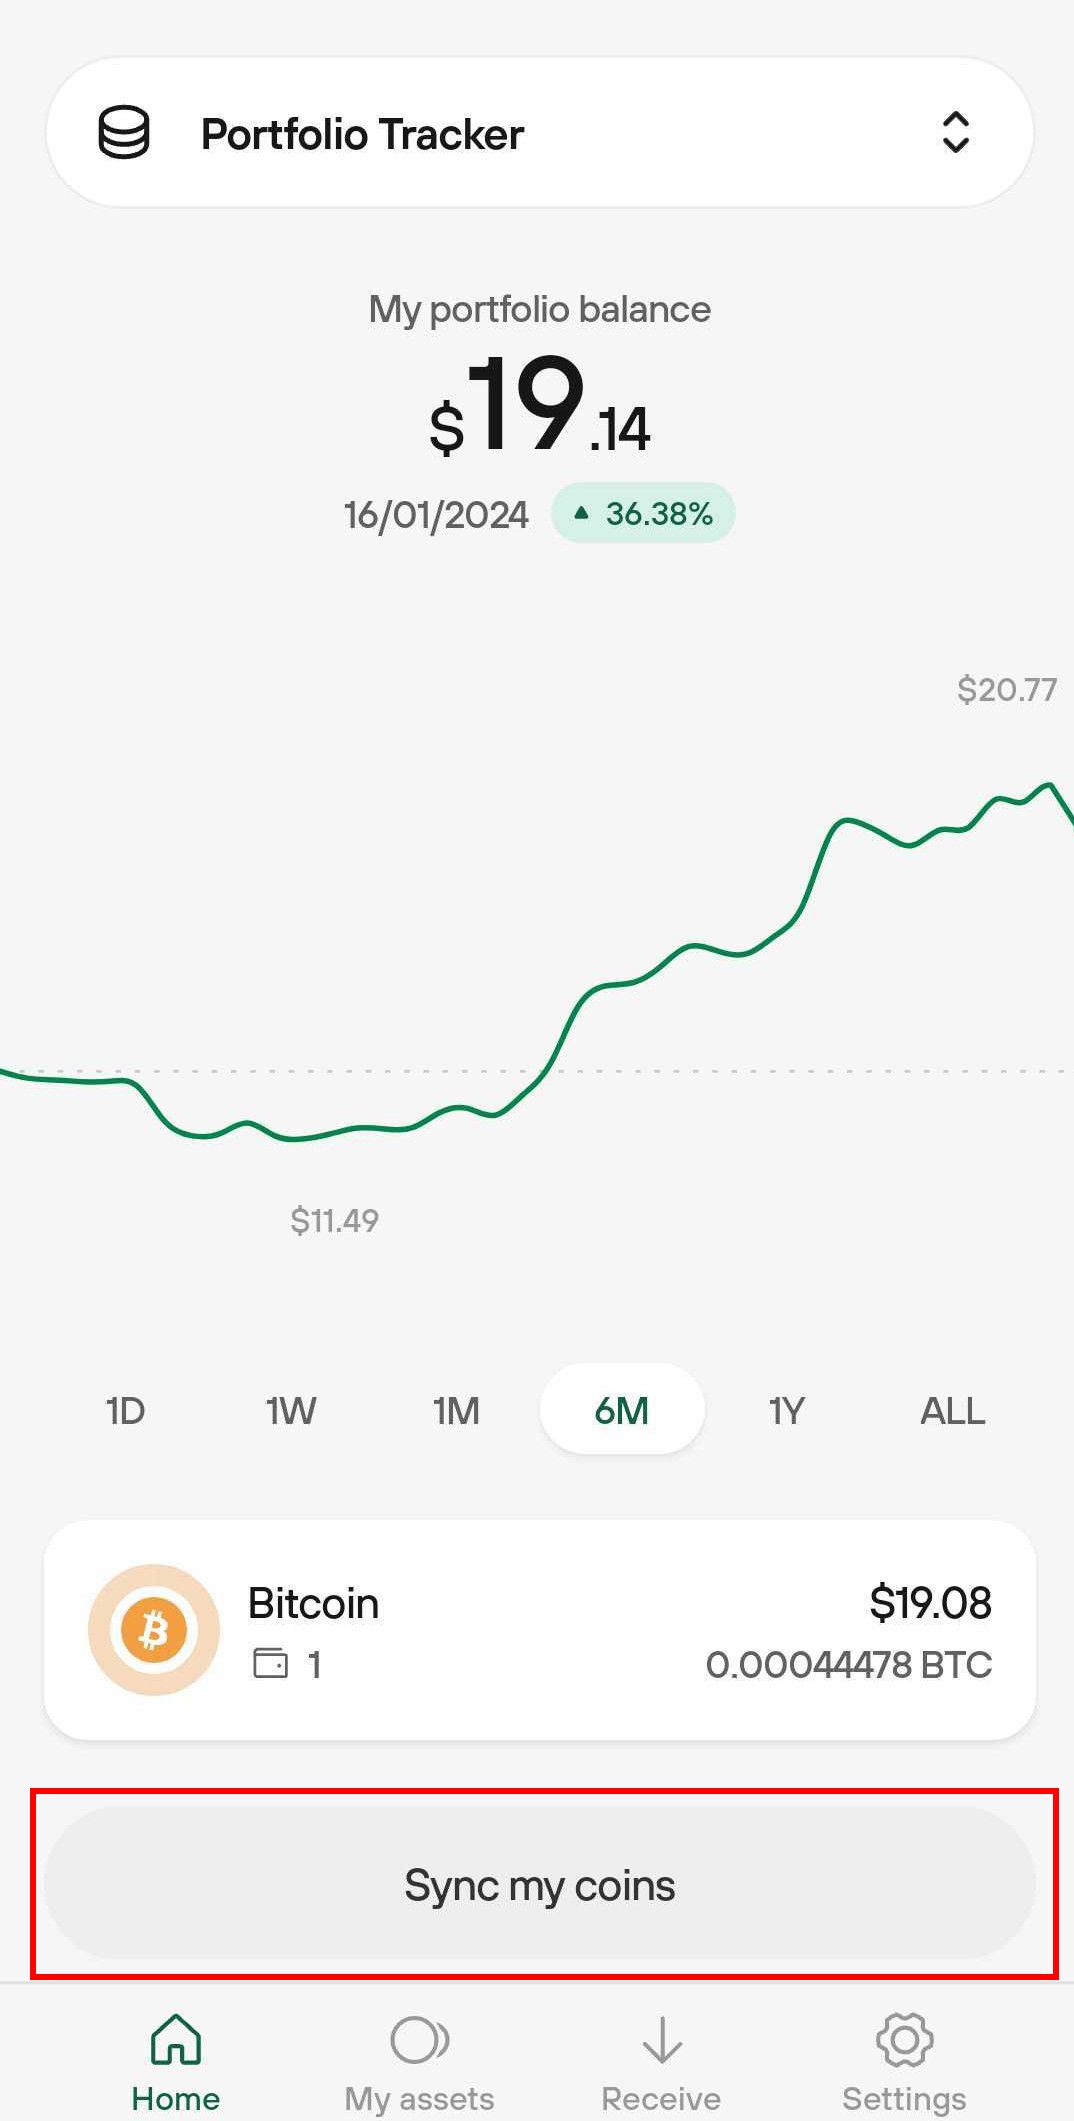The height and width of the screenshot is (2121, 1074).
Task: Tap the coin stack icon beside Portfolio Tracker
Action: (x=124, y=133)
